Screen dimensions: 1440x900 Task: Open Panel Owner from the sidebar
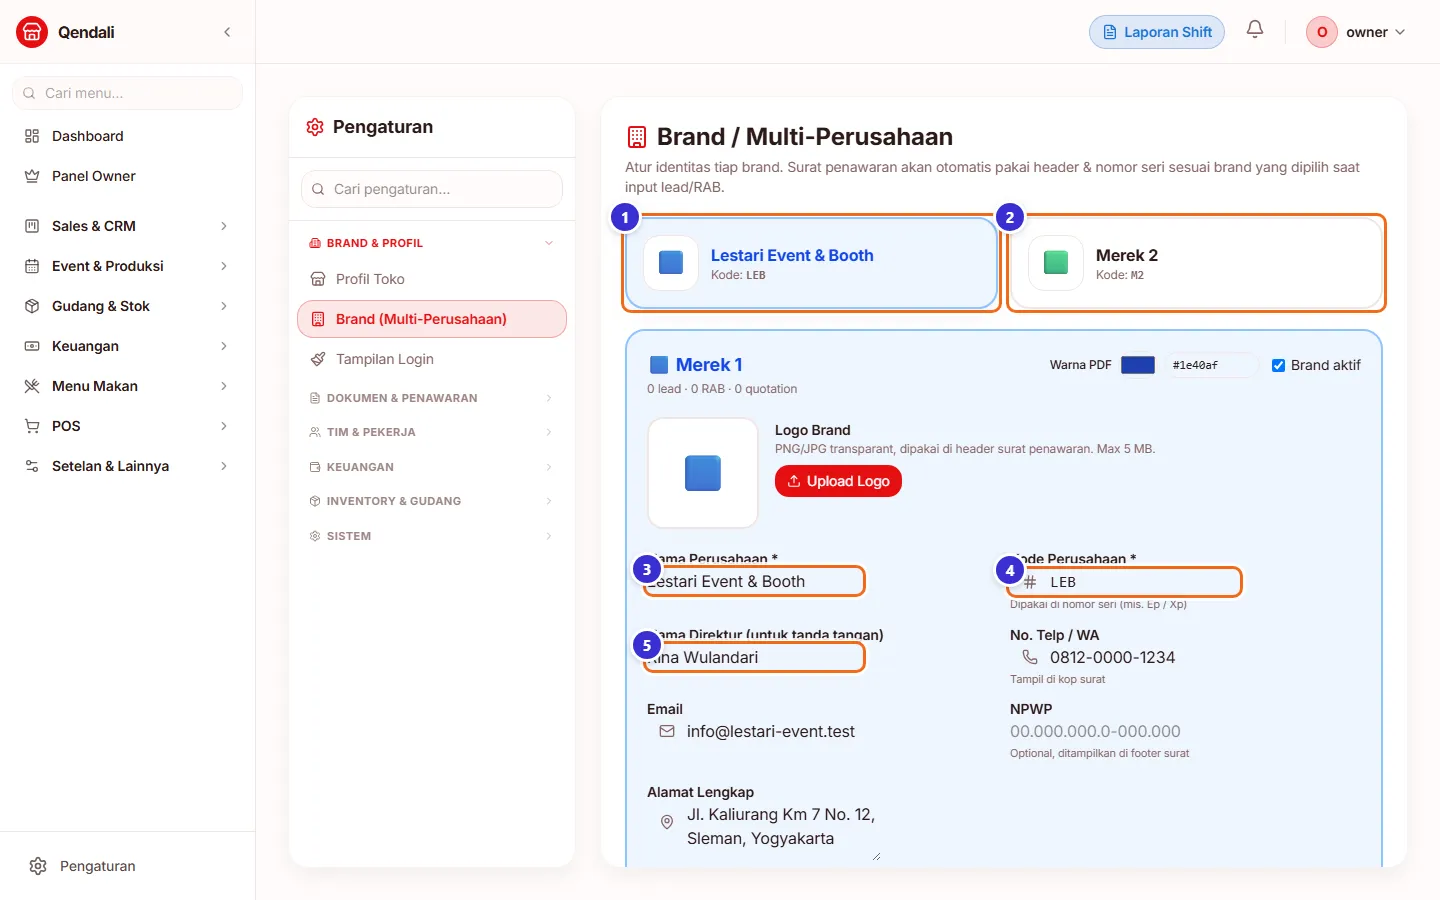(128, 176)
